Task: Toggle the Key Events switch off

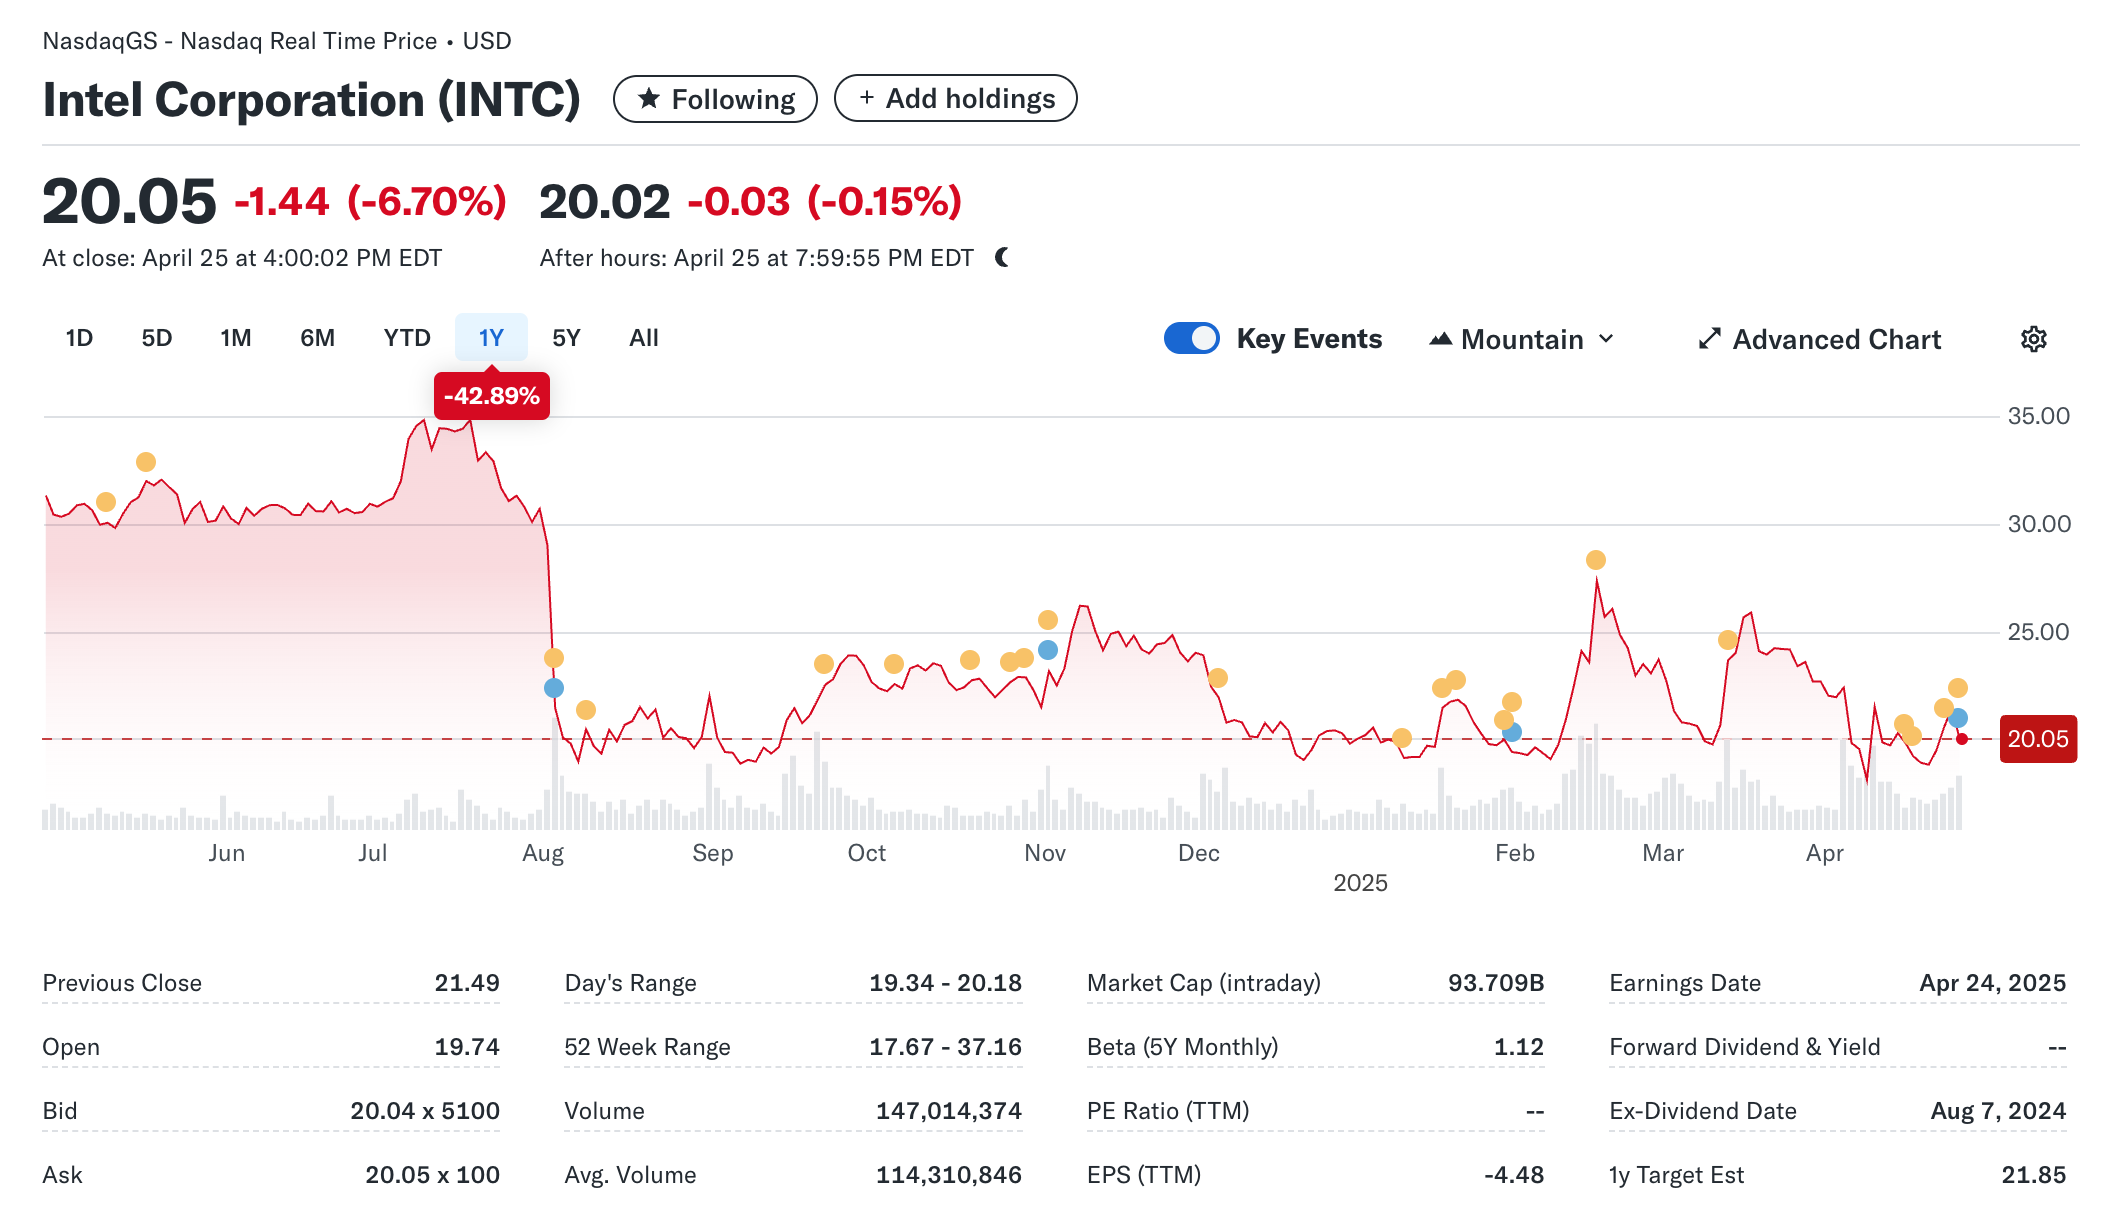Action: click(1191, 338)
